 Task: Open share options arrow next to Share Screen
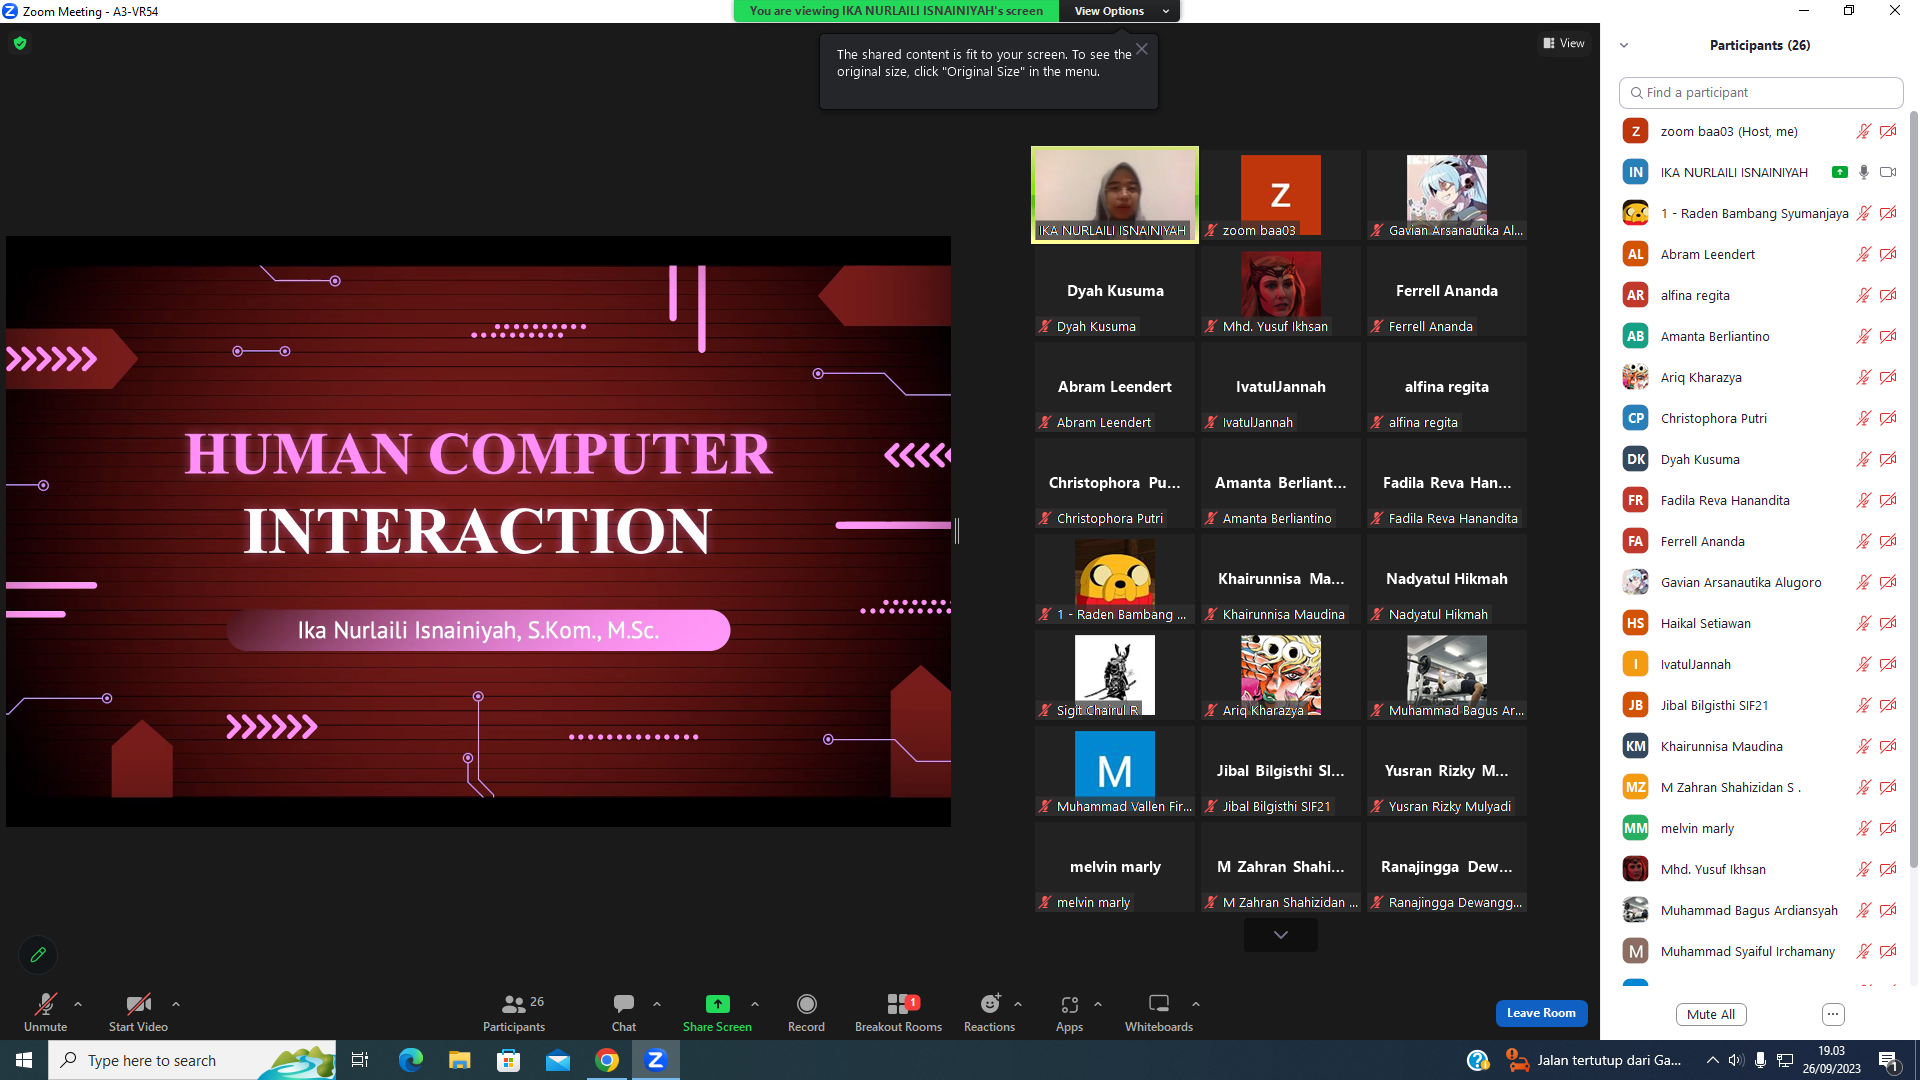(x=755, y=1004)
